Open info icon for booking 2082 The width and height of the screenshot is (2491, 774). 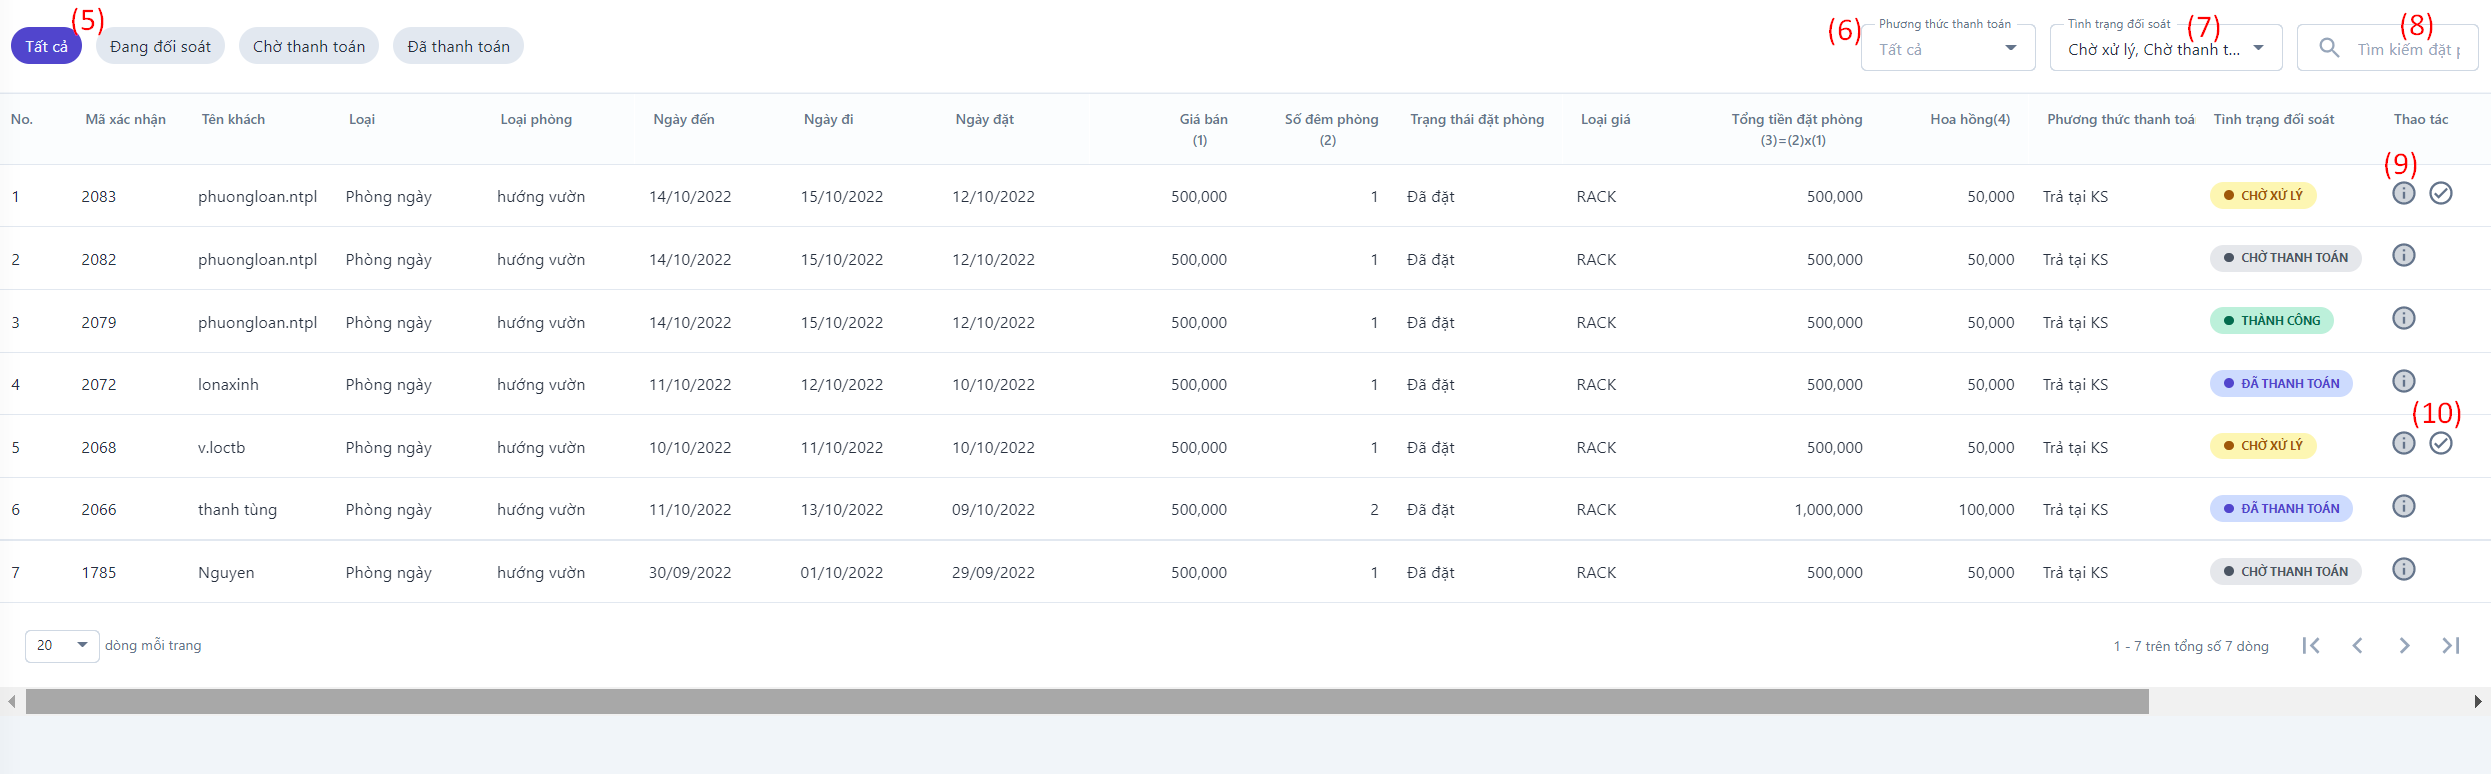[x=2403, y=256]
